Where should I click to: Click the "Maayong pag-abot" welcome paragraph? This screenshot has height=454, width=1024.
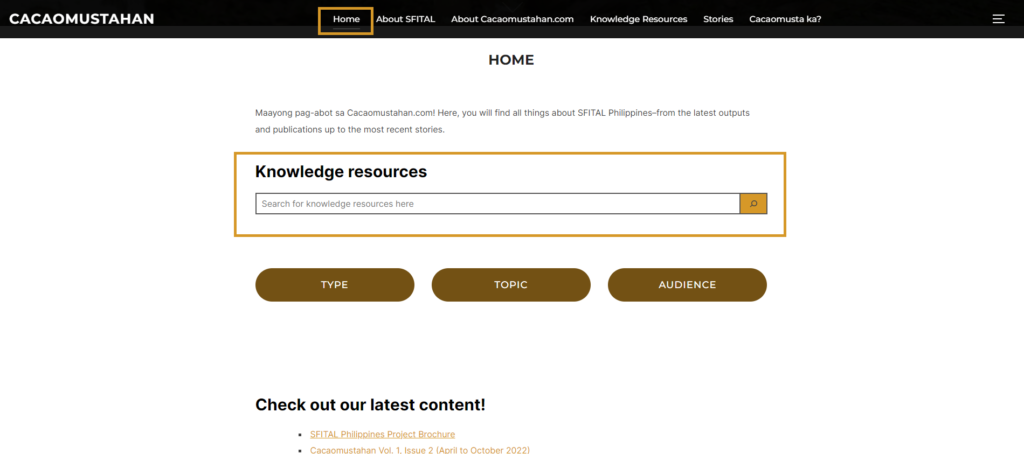tap(502, 121)
